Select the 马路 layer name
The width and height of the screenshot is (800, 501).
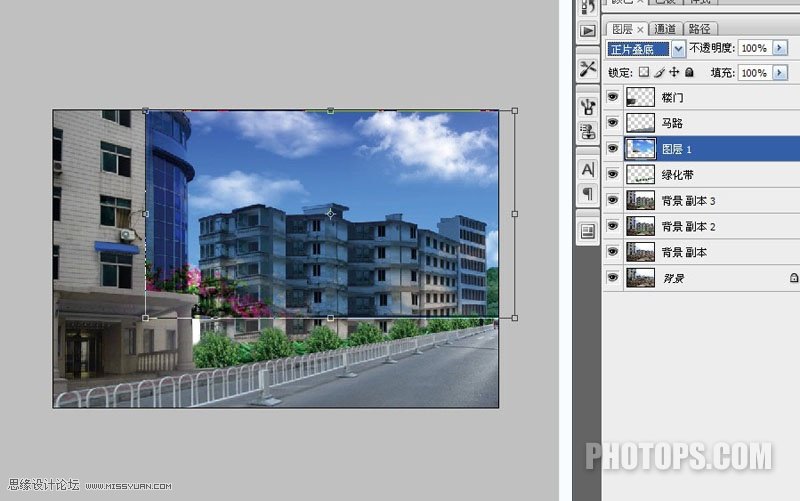point(672,123)
